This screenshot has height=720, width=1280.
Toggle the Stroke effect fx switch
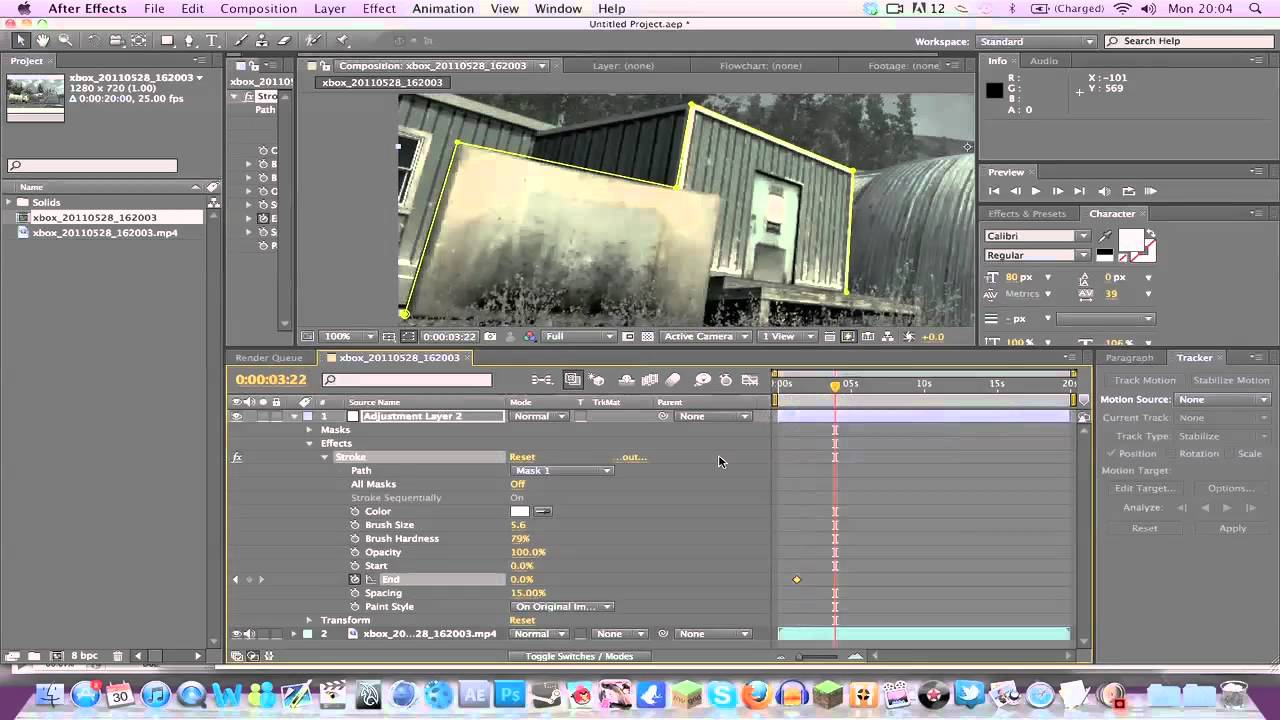point(237,457)
